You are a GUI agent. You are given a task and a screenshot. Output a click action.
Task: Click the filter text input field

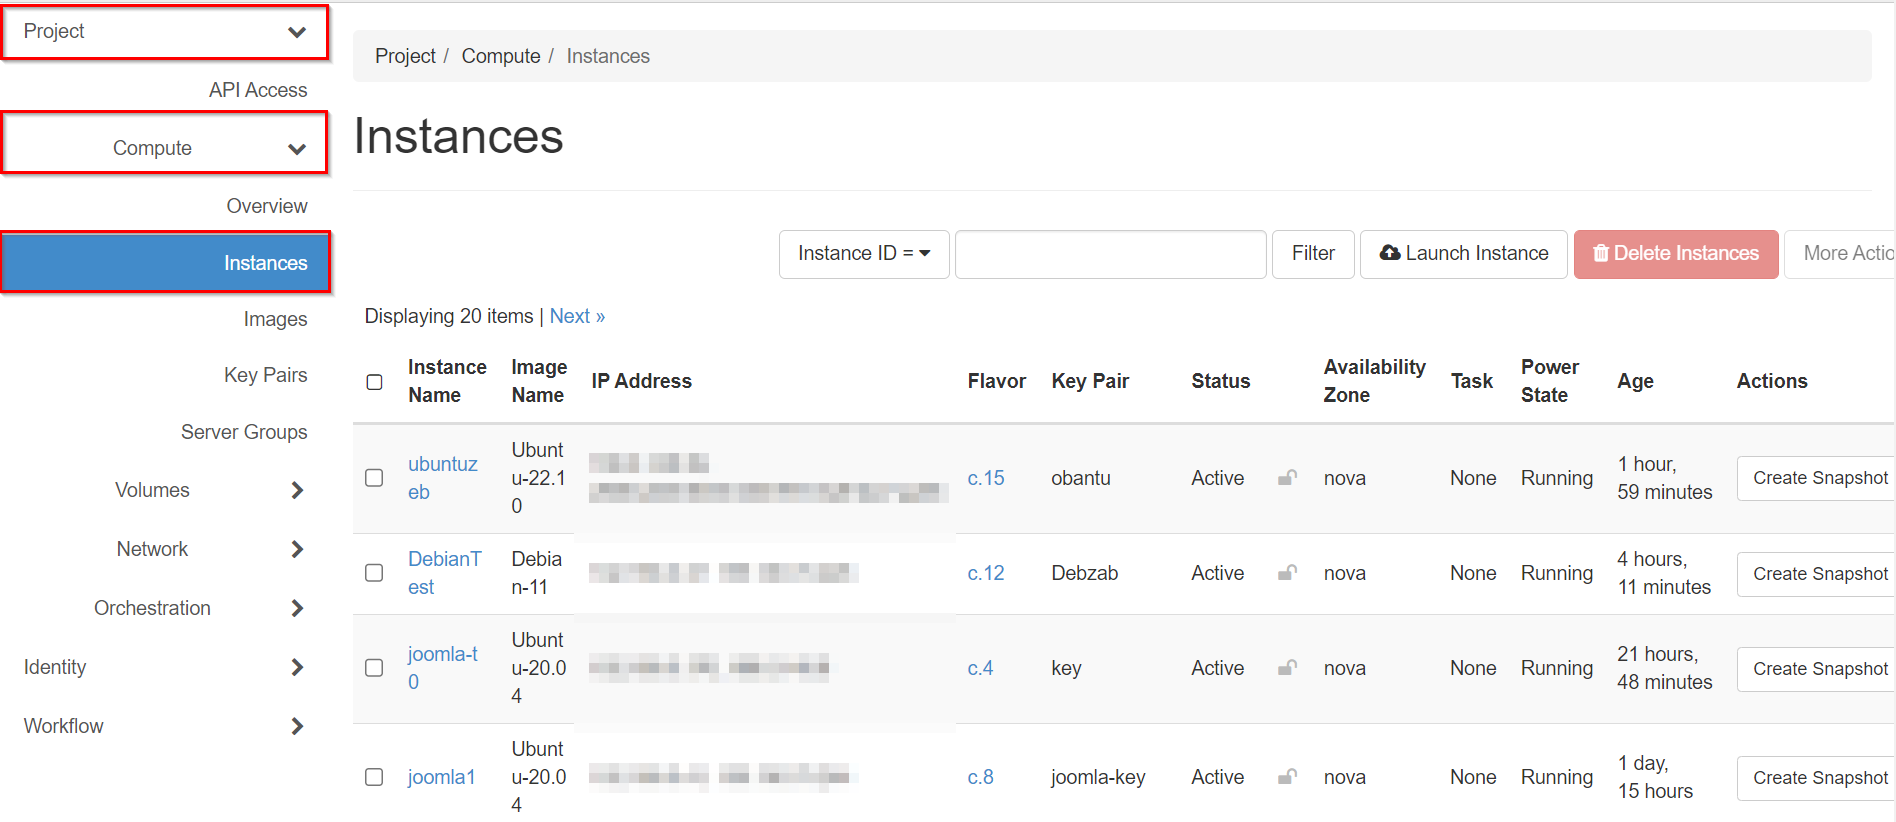[1110, 254]
